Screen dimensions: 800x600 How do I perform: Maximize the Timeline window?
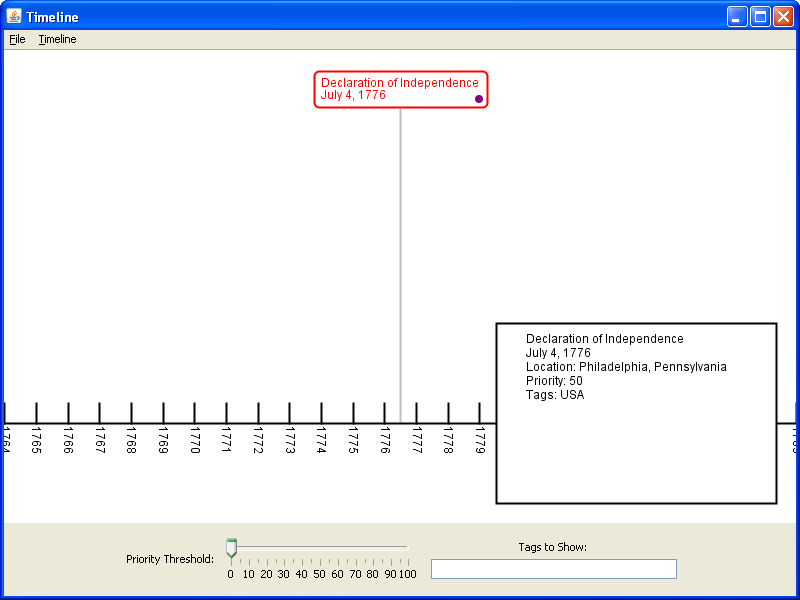coord(760,17)
